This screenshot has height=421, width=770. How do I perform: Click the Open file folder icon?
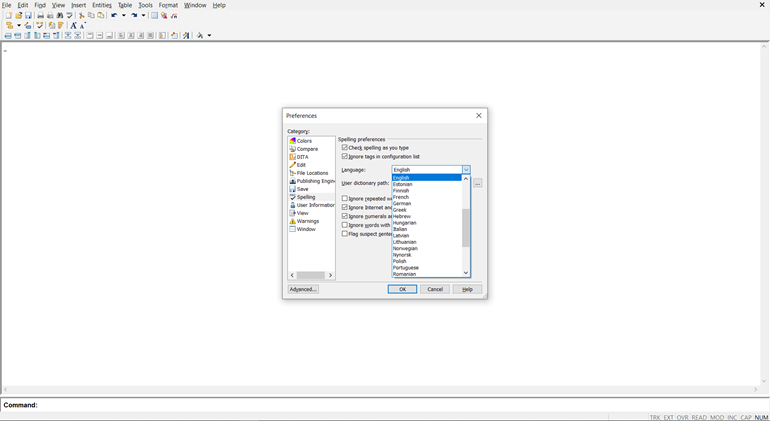click(19, 16)
